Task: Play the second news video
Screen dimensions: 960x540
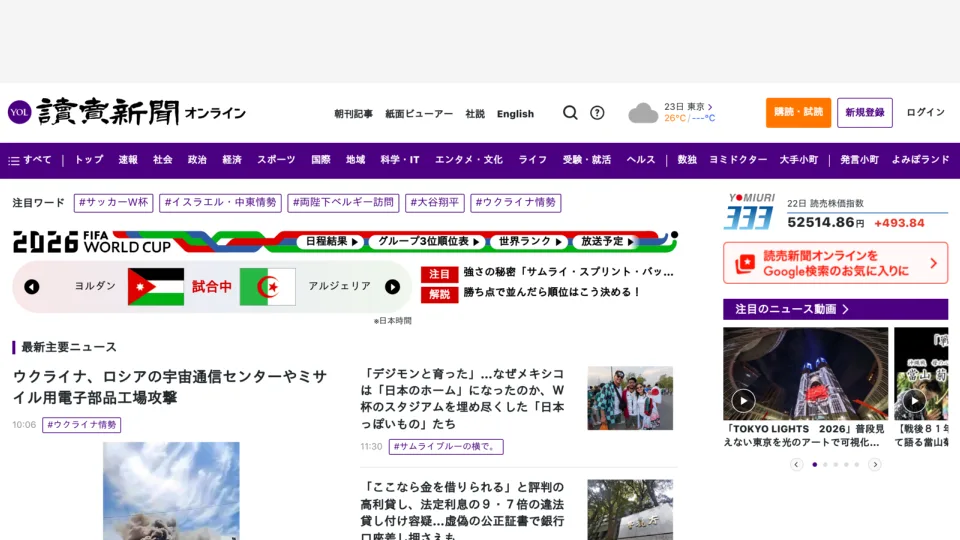Action: pos(914,400)
